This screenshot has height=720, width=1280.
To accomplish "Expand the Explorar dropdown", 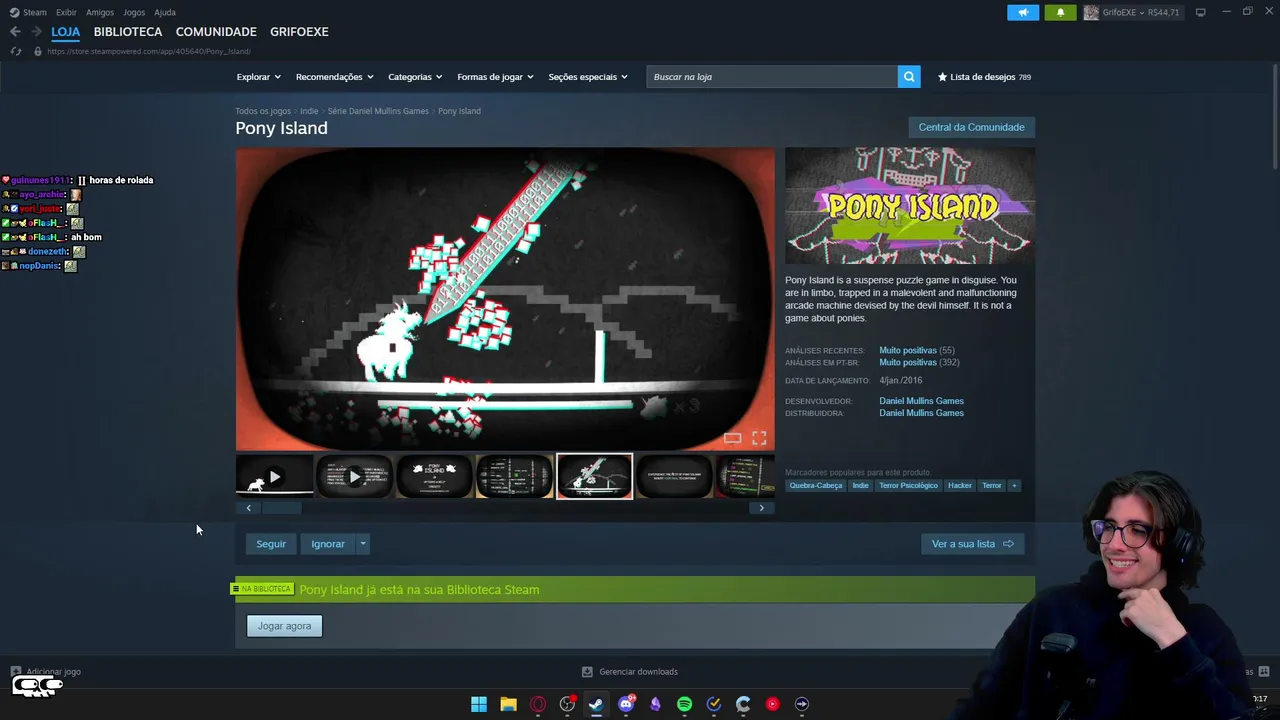I will point(259,77).
